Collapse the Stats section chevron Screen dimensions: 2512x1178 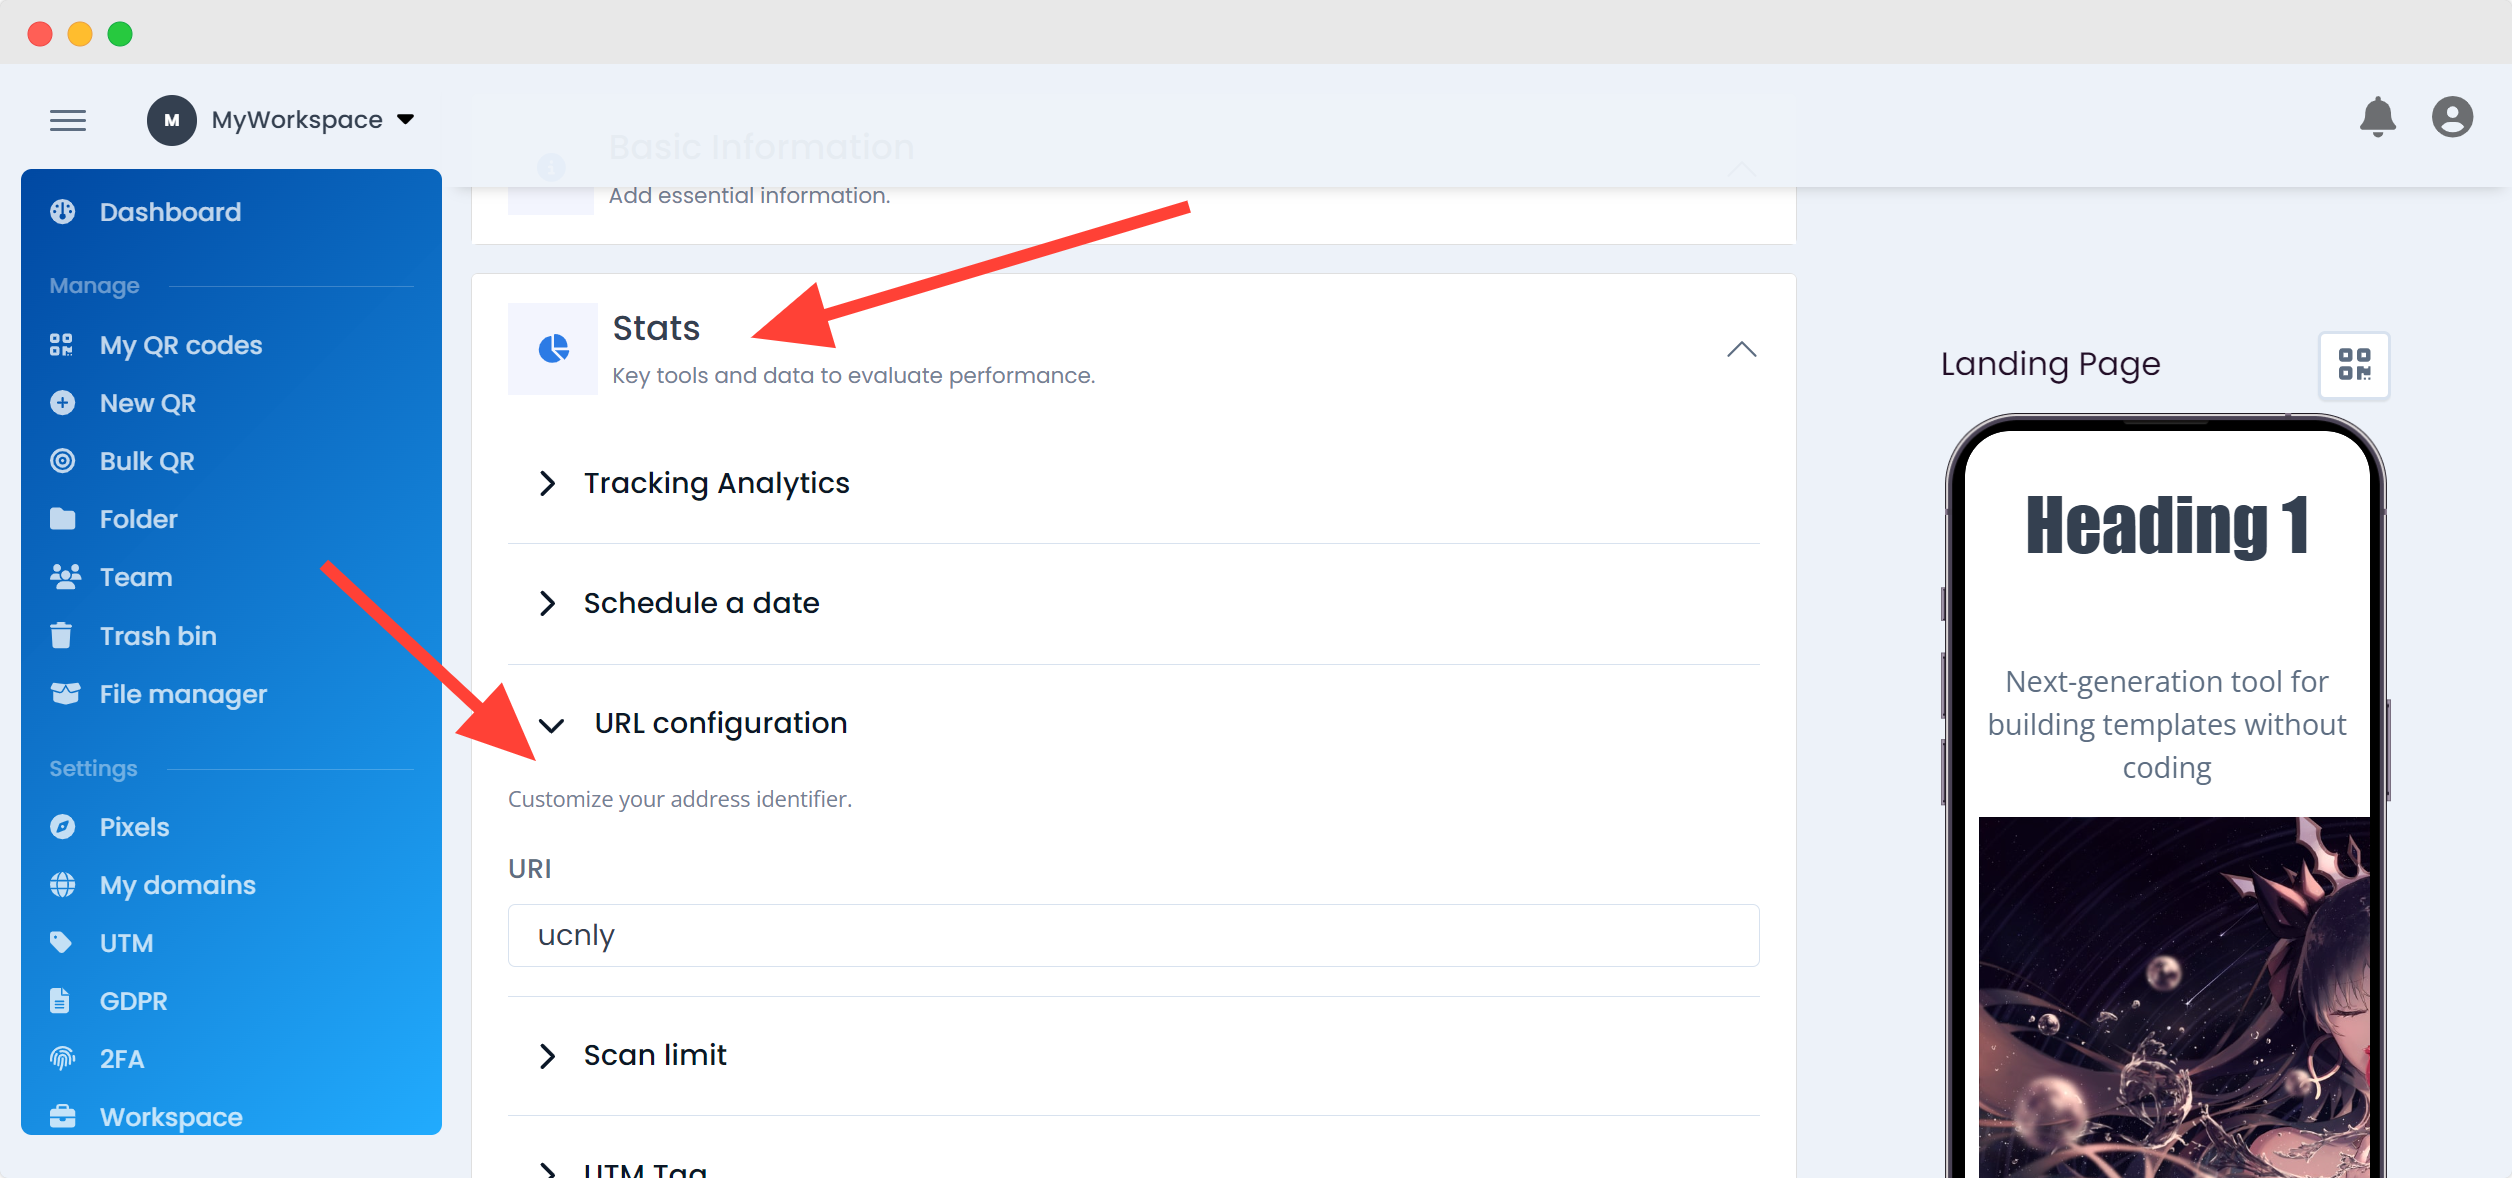tap(1741, 349)
